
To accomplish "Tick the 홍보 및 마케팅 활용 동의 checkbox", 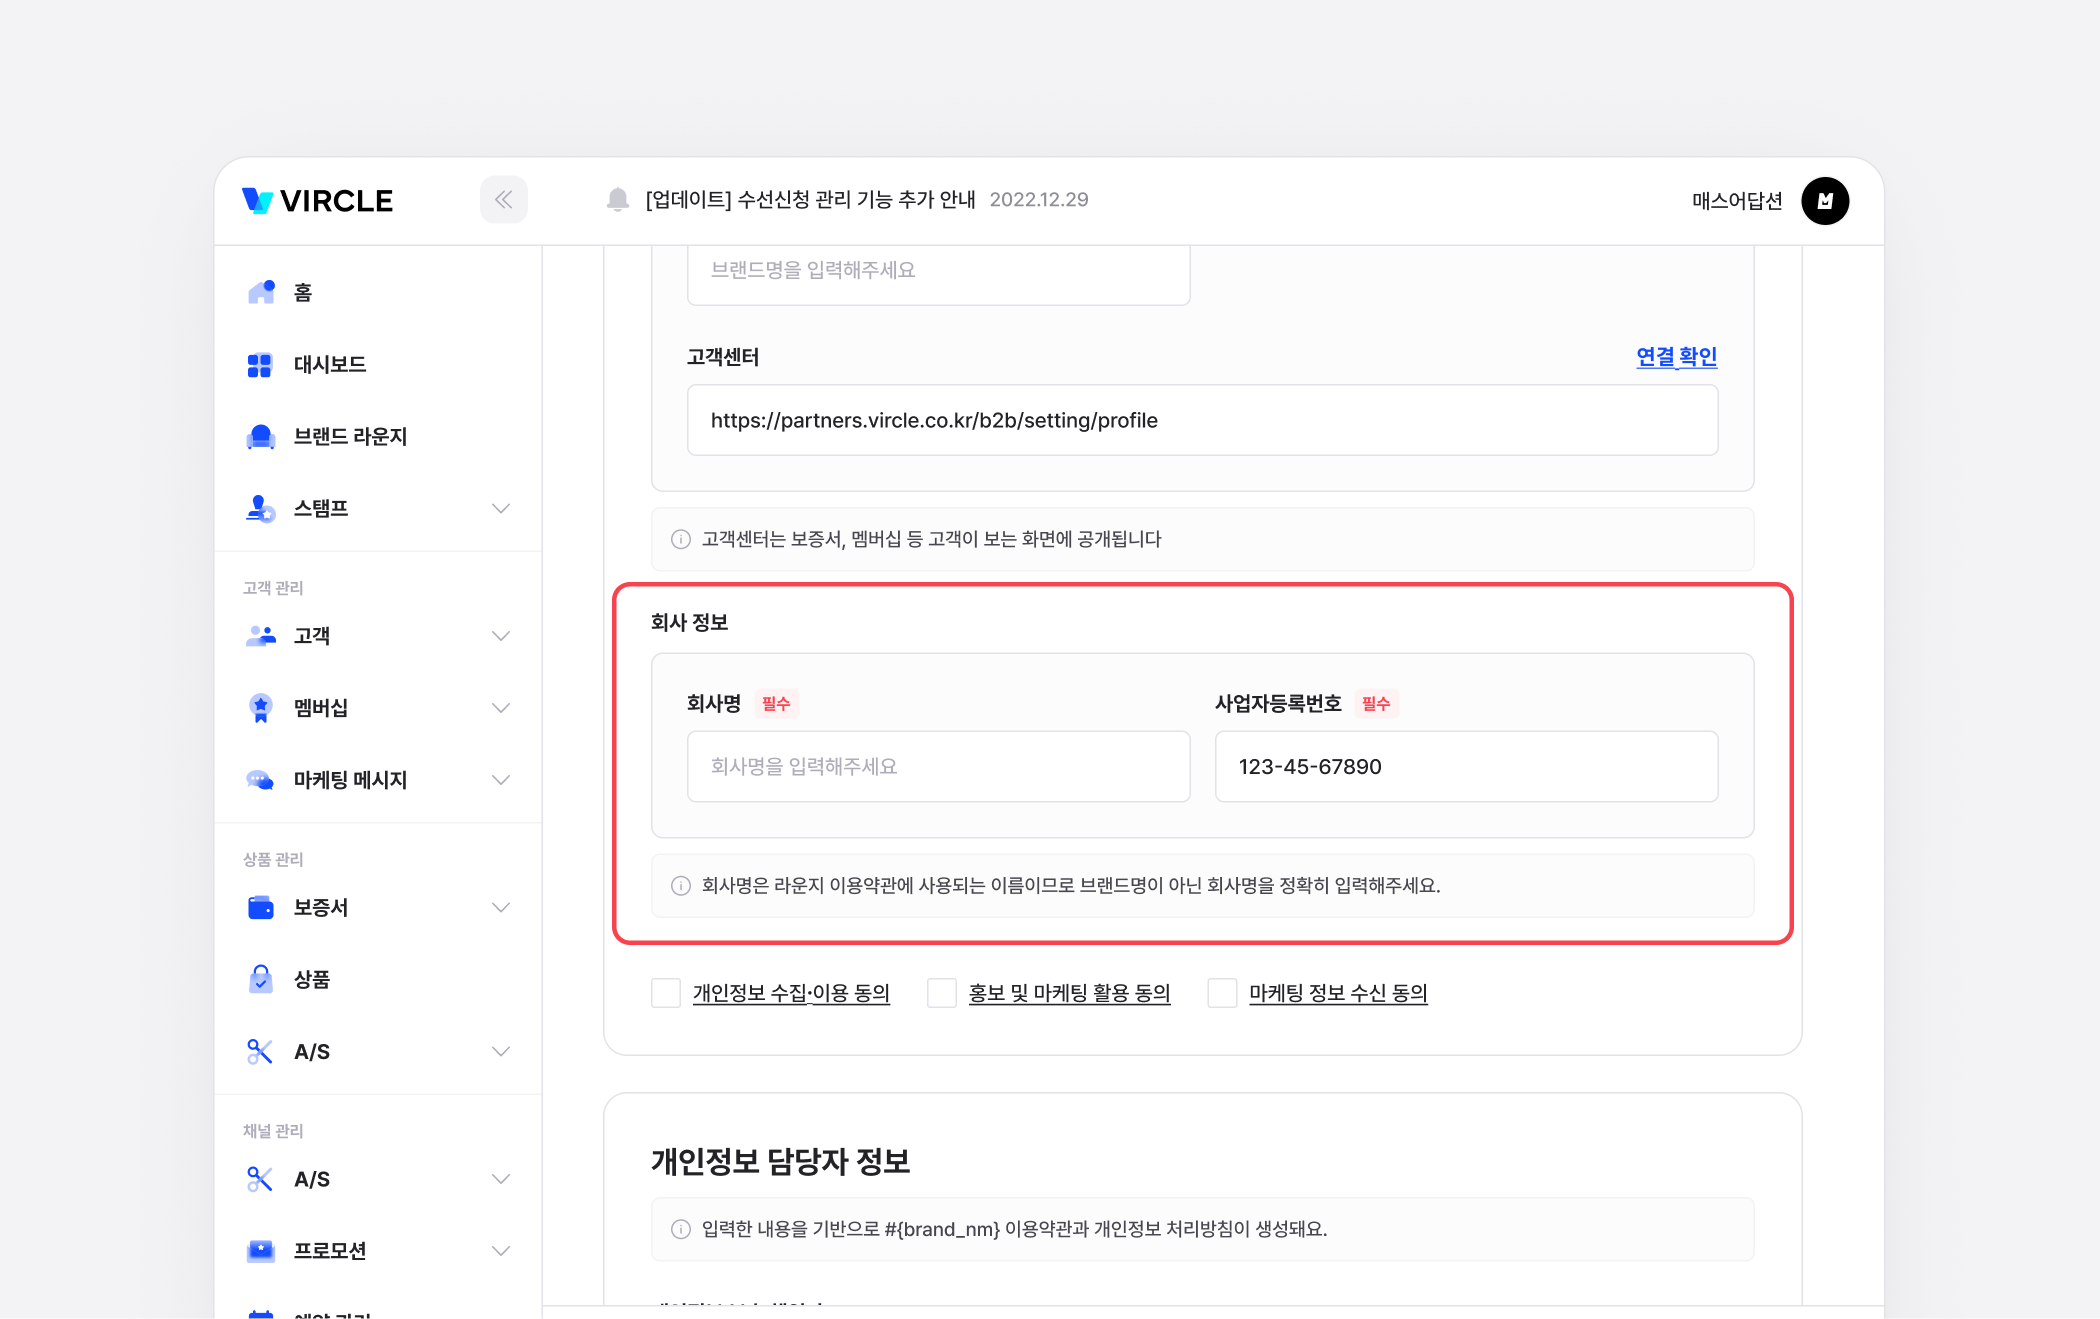I will tap(942, 993).
